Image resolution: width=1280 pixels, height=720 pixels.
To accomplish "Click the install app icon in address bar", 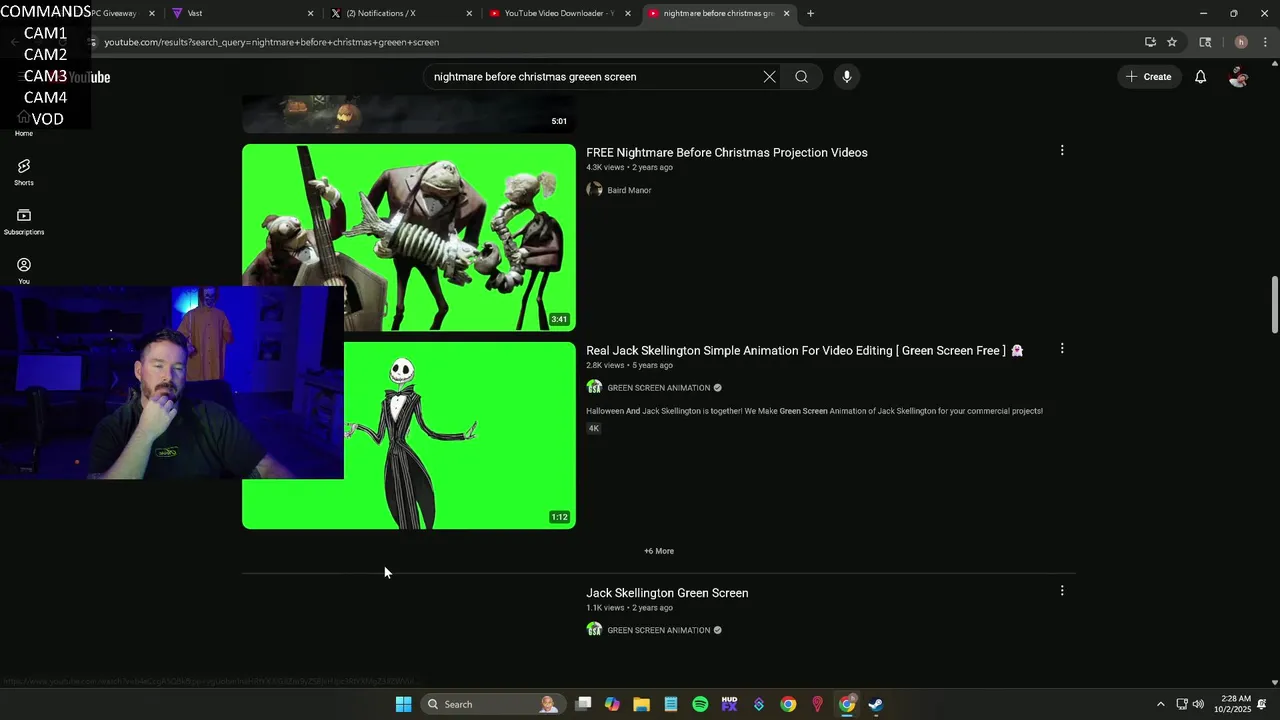I will (x=1150, y=42).
